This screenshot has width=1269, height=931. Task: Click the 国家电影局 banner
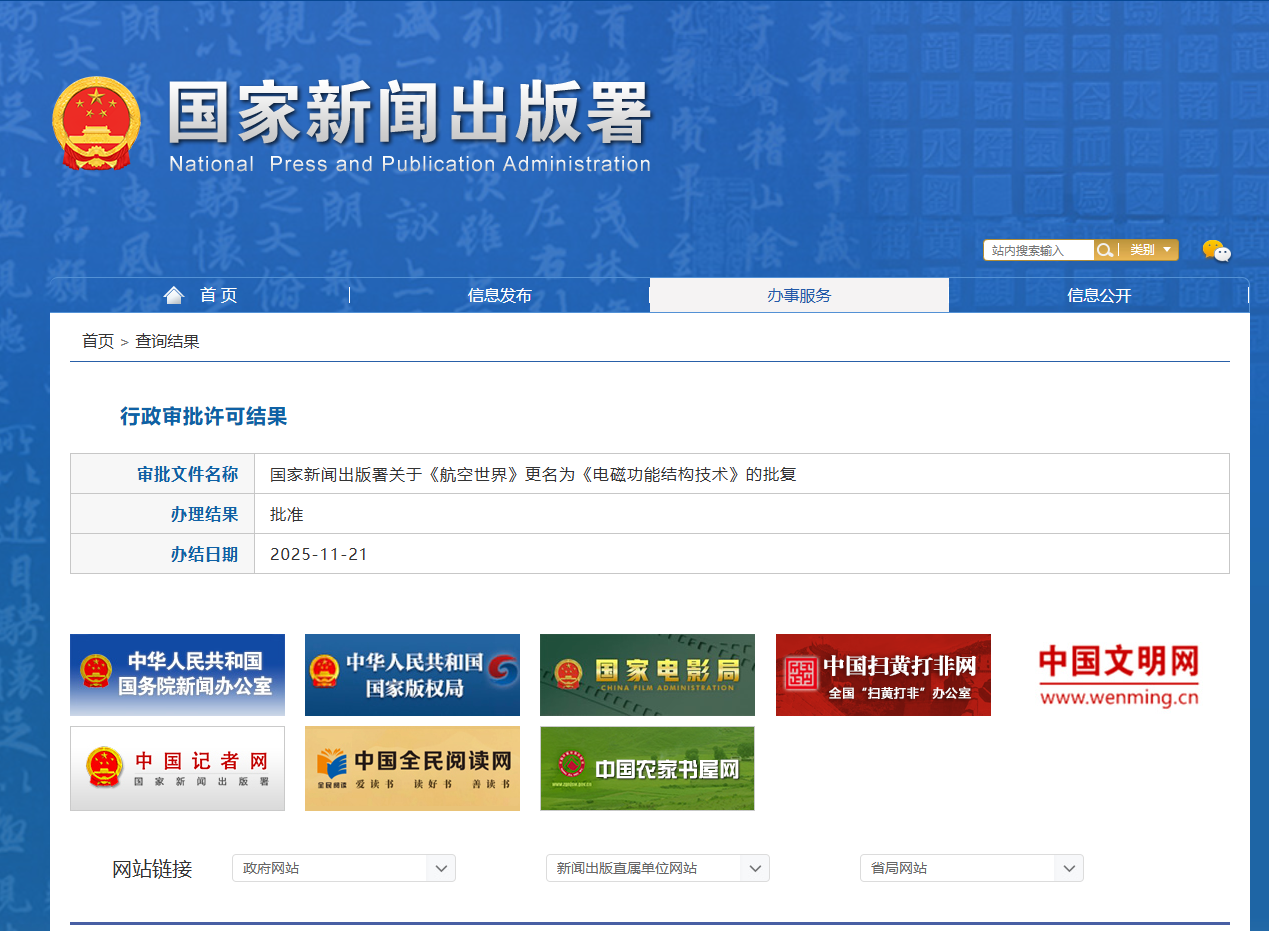tap(647, 675)
